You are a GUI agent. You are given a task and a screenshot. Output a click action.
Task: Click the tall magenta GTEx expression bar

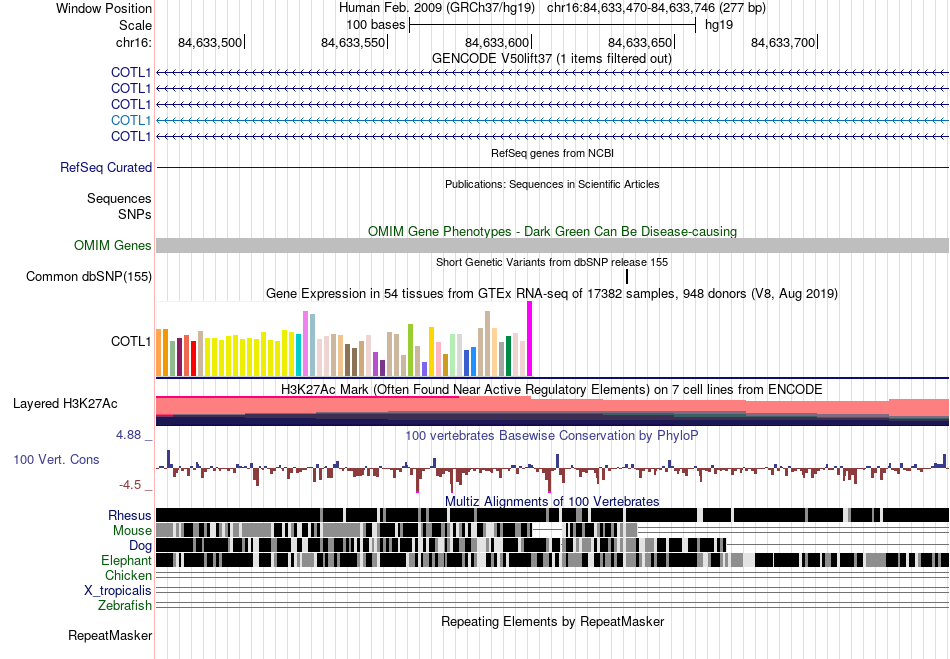coord(530,339)
